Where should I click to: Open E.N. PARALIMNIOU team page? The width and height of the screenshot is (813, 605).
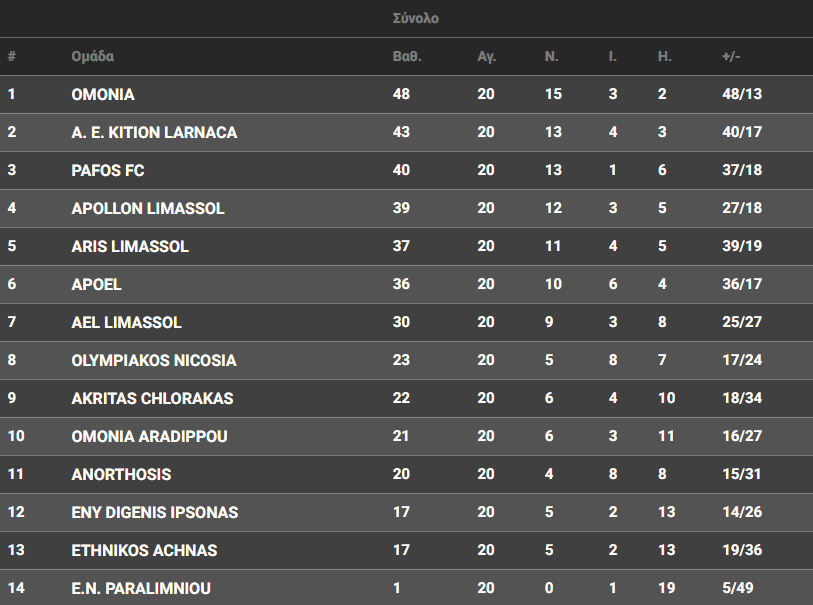pos(141,588)
